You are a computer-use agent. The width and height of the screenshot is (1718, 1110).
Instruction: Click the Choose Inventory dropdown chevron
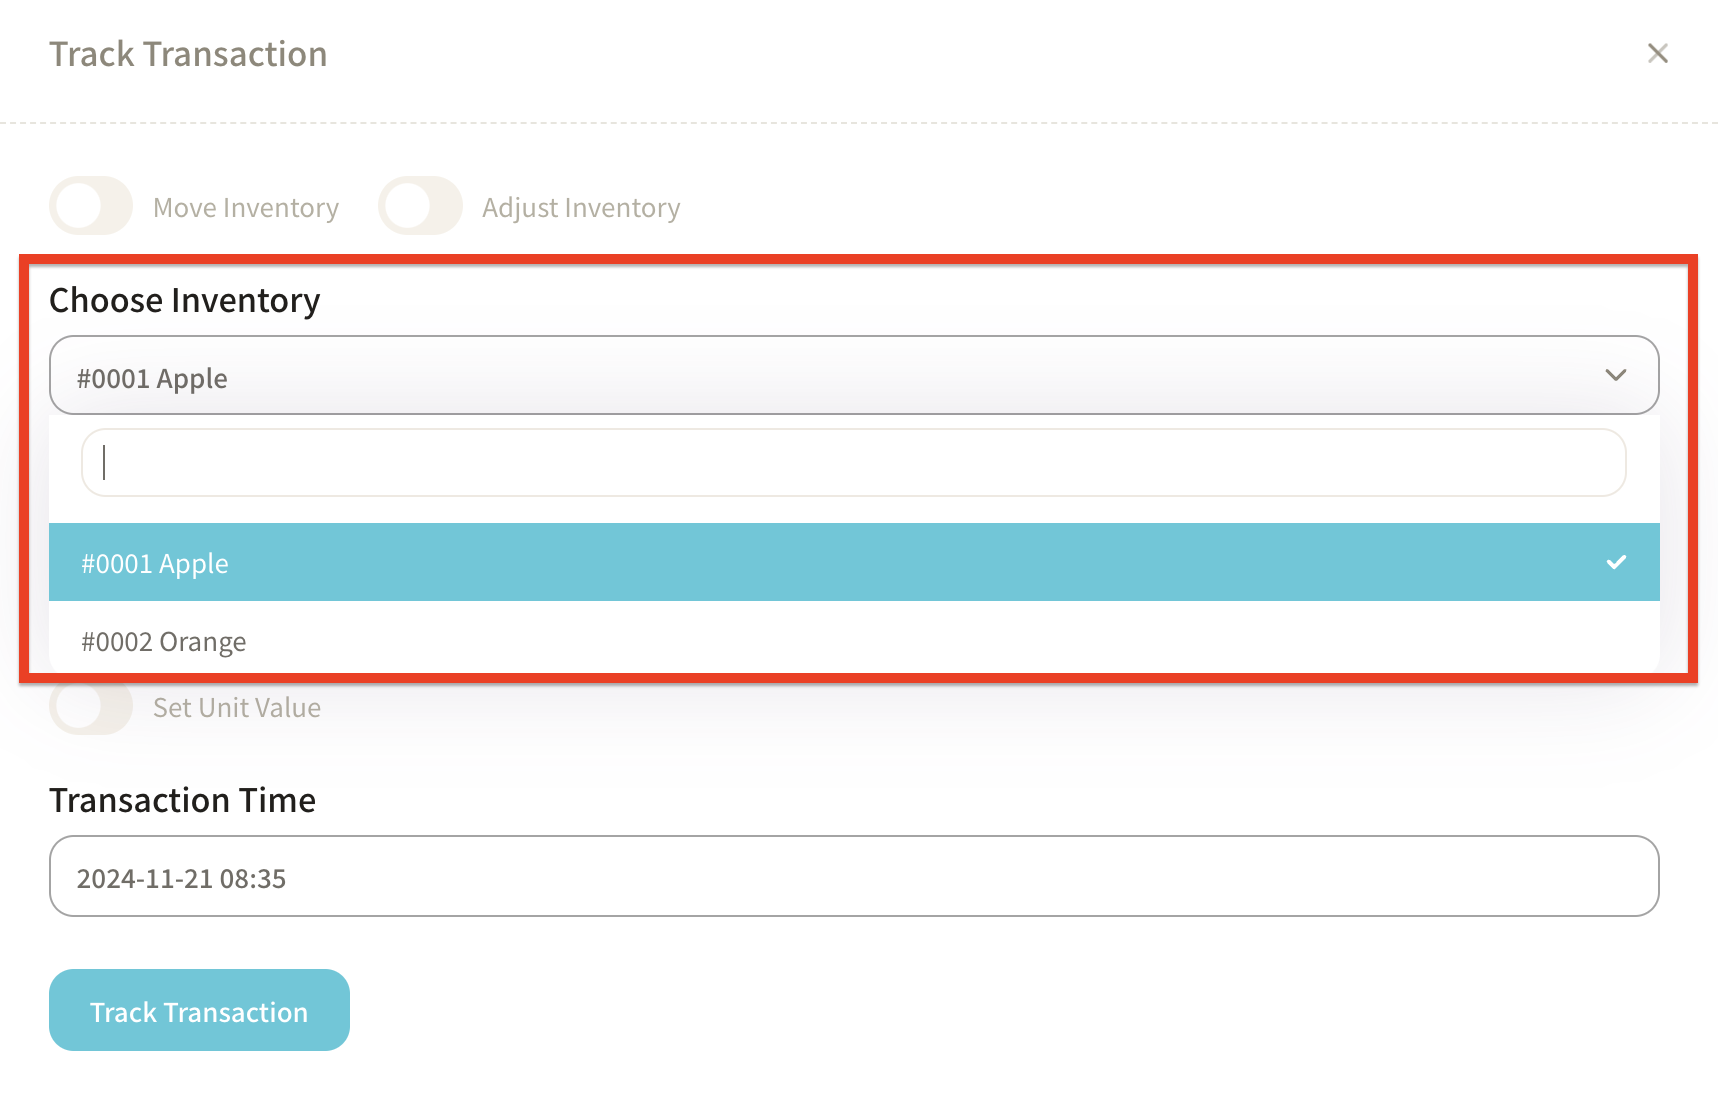(x=1615, y=375)
